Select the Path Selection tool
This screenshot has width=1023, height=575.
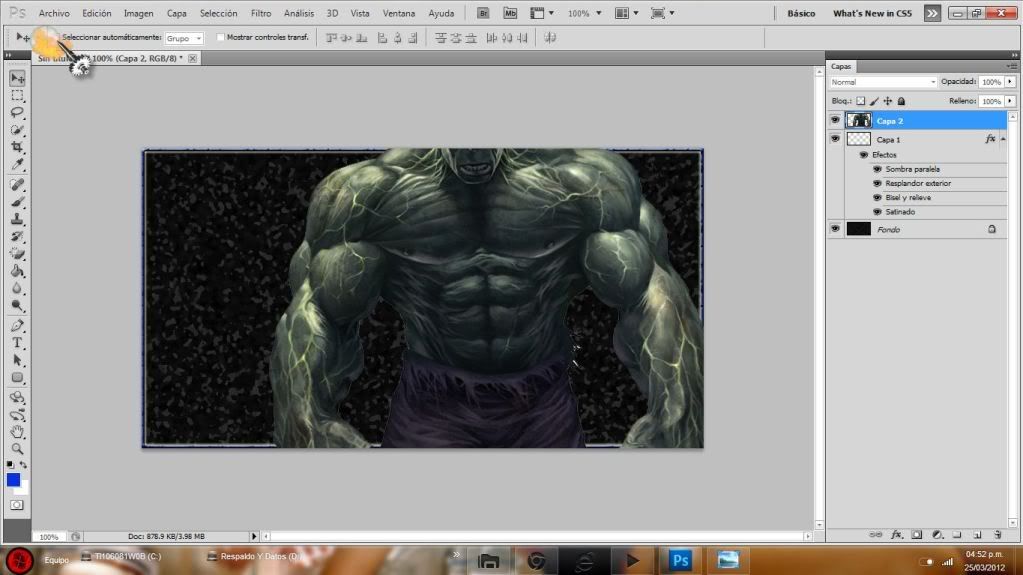(18, 360)
